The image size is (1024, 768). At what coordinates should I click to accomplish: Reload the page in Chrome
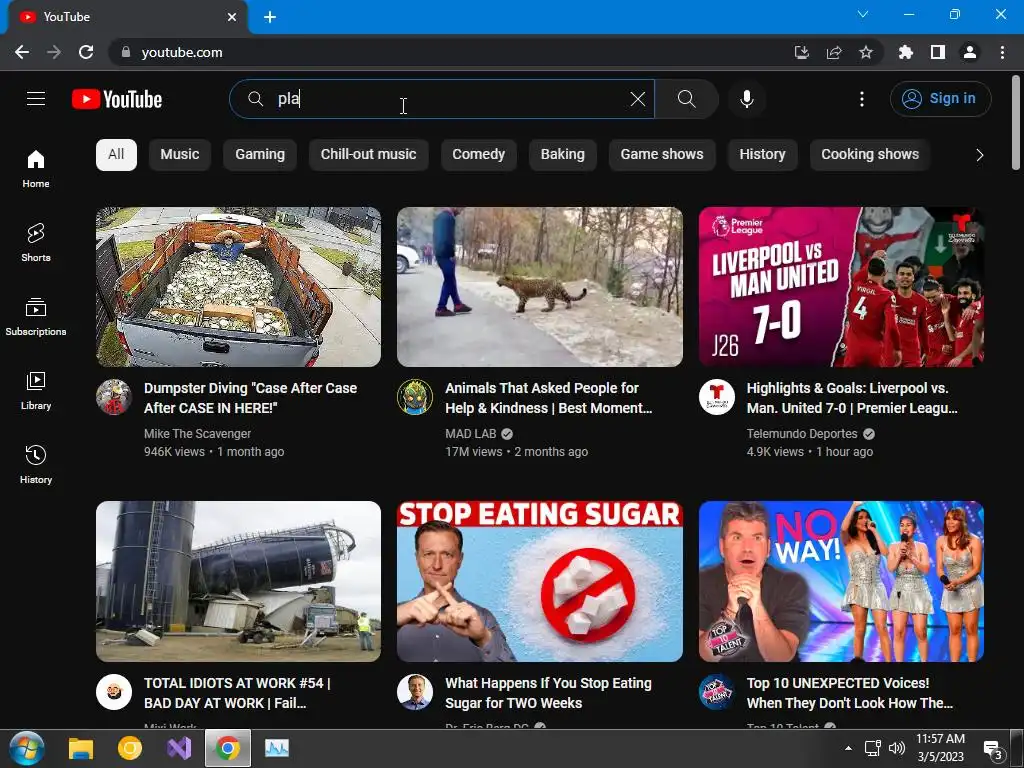[x=86, y=52]
